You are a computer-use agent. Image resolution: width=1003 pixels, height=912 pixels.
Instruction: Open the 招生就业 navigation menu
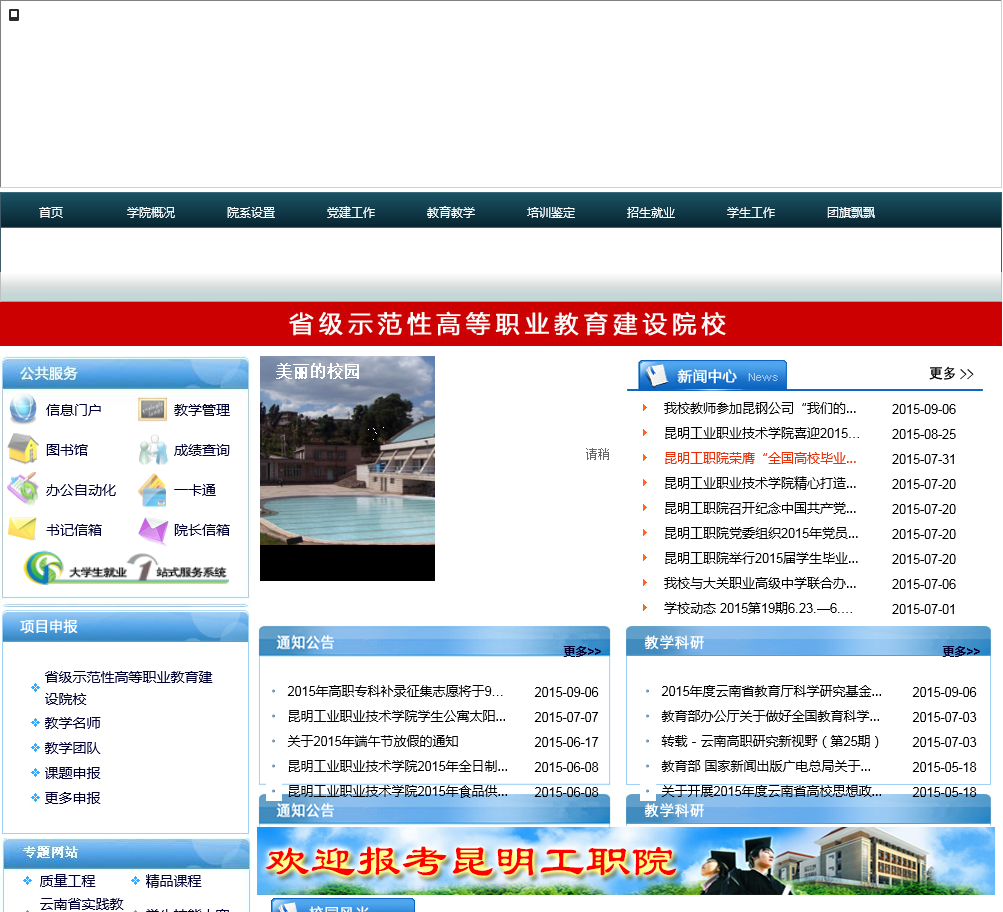[650, 213]
